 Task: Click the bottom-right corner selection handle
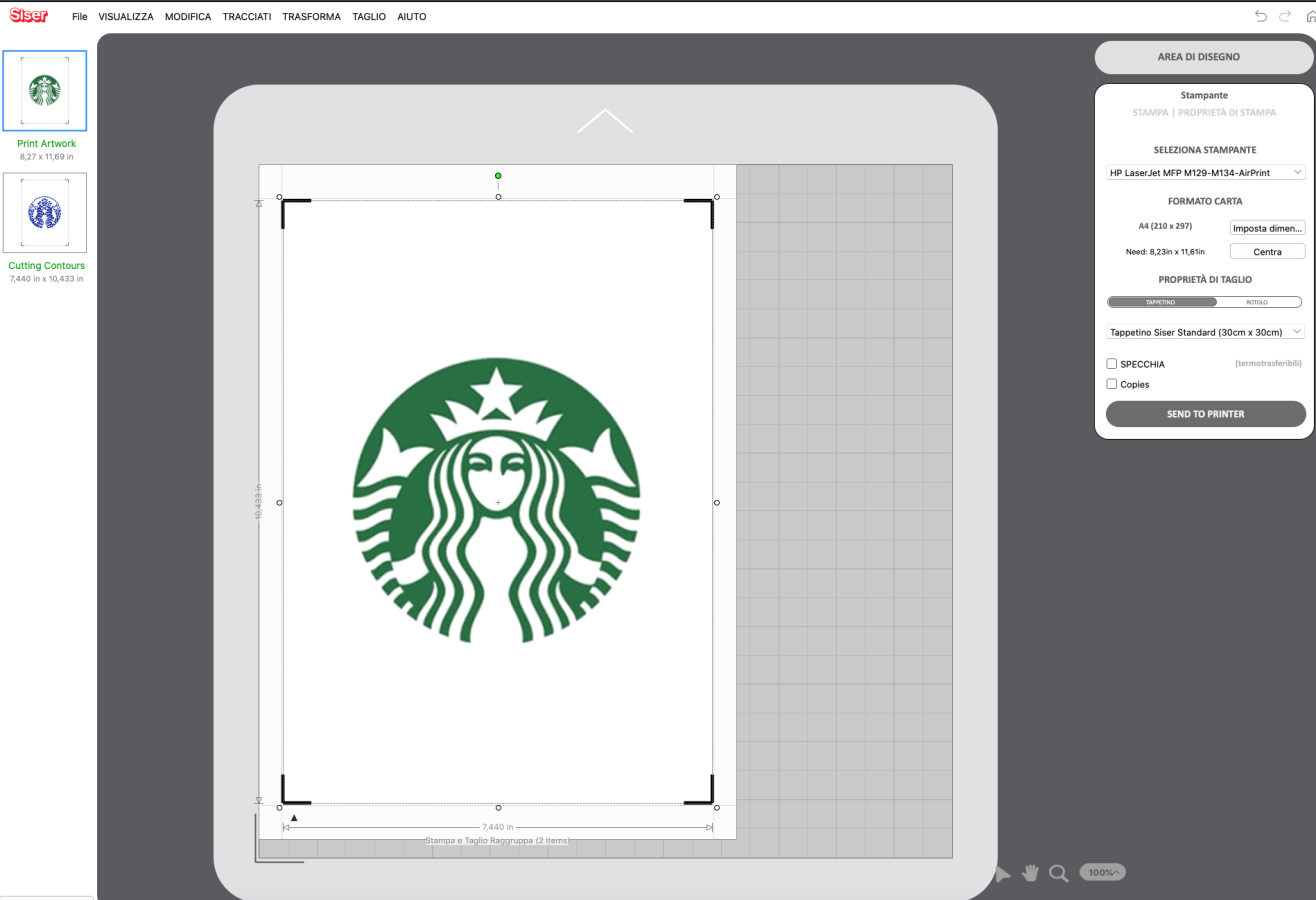(x=717, y=808)
